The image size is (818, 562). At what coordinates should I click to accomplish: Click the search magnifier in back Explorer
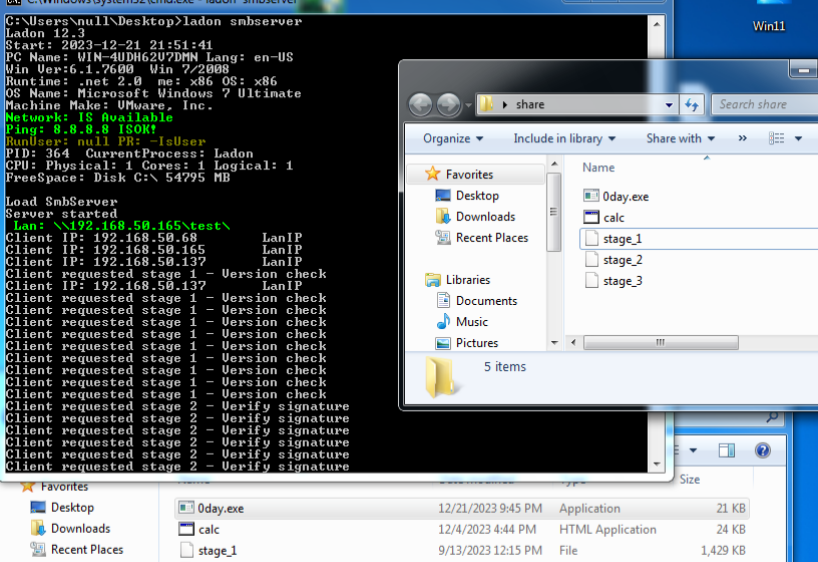tap(773, 416)
